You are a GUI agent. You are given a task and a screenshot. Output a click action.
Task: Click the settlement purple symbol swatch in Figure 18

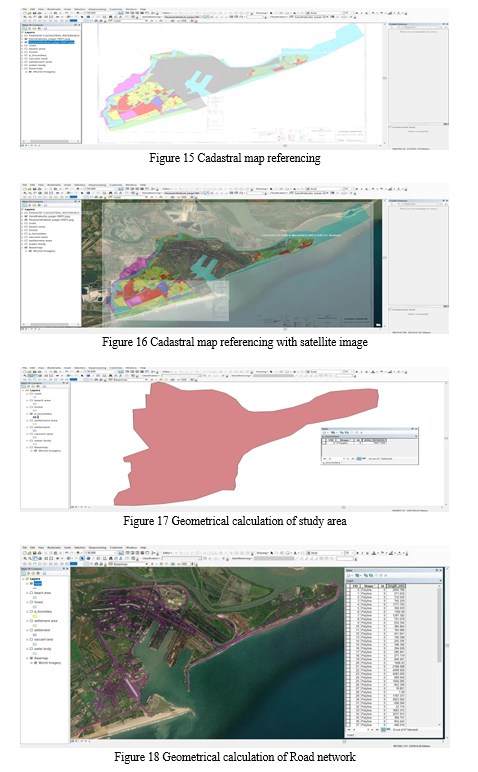pyautogui.click(x=34, y=635)
